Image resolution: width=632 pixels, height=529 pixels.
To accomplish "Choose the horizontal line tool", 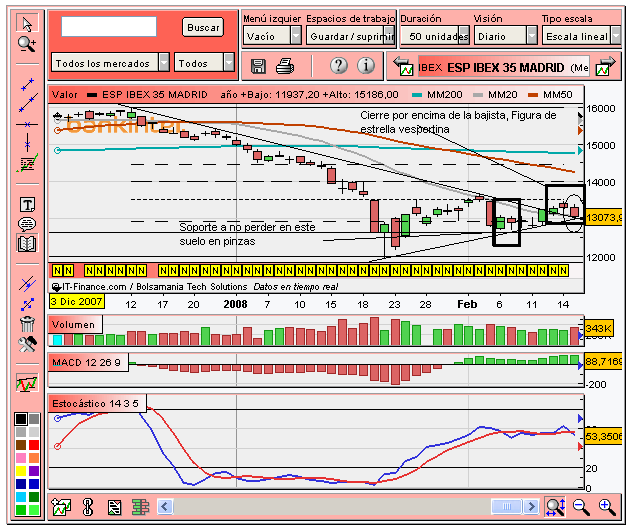I will tap(27, 124).
